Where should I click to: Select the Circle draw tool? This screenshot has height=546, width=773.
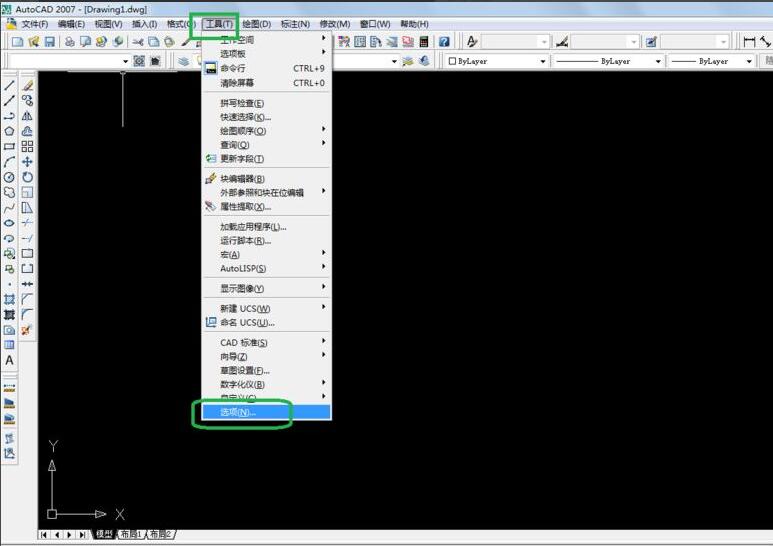point(9,177)
